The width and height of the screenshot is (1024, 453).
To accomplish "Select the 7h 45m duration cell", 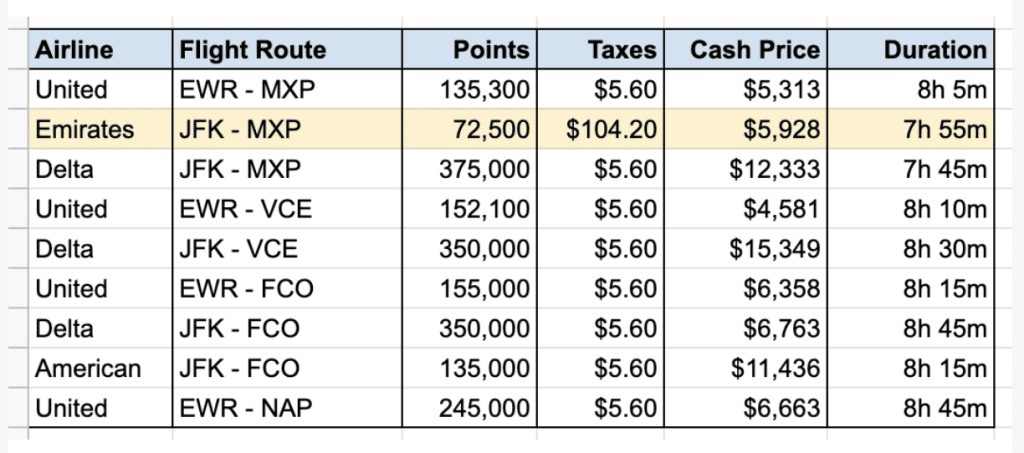I will click(x=910, y=170).
